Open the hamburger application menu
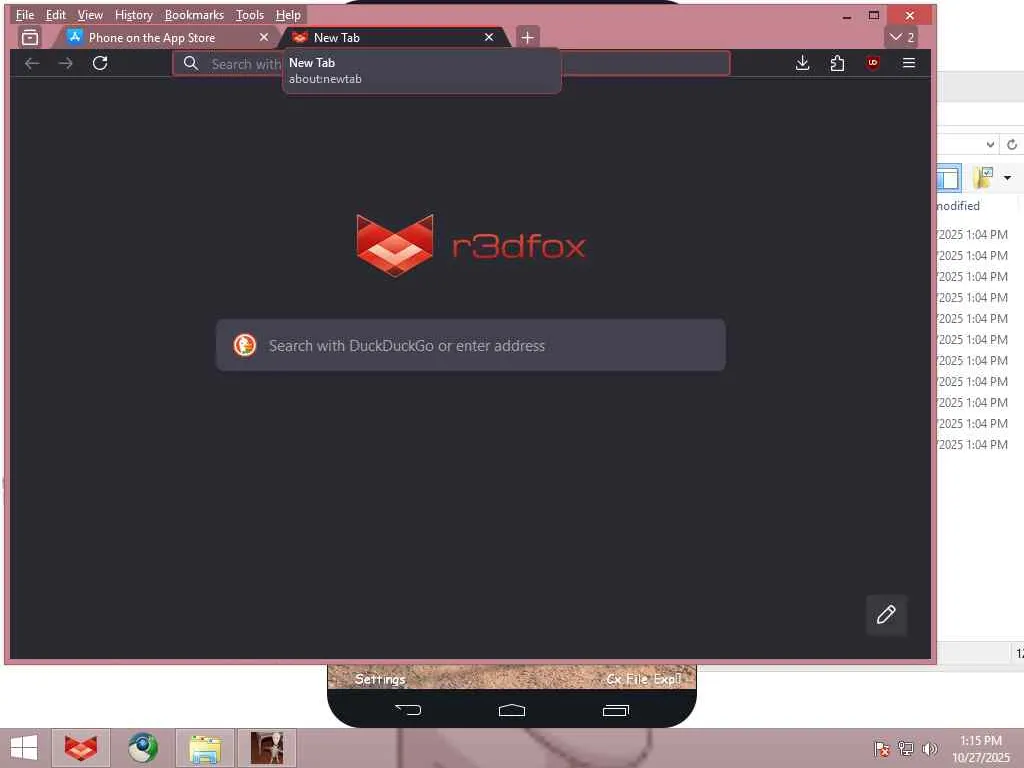This screenshot has height=768, width=1024. (908, 63)
